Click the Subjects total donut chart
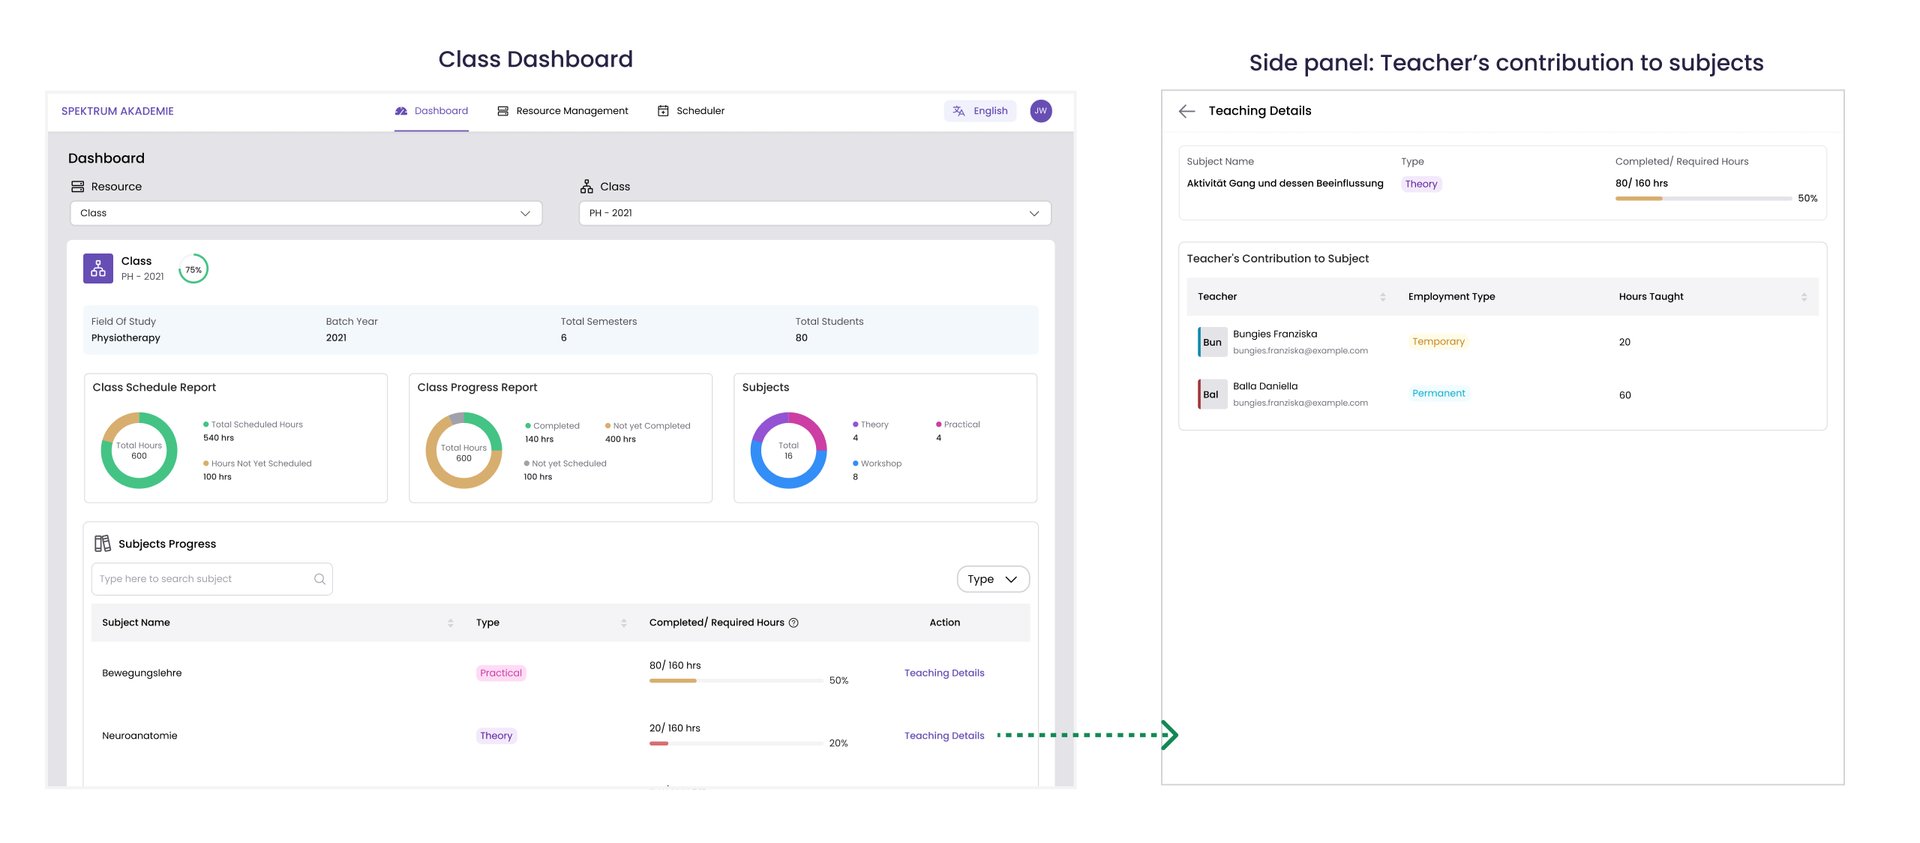This screenshot has height=843, width=1920. point(789,450)
